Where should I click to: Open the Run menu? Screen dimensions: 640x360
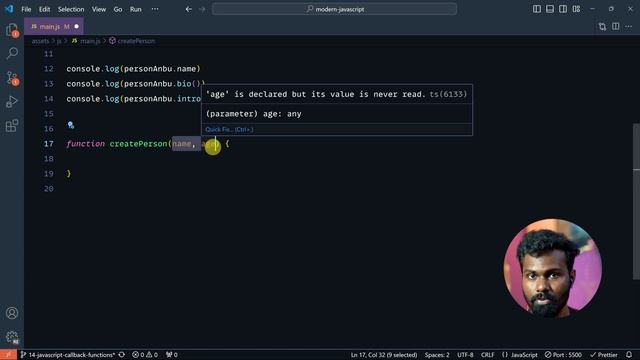pos(136,9)
